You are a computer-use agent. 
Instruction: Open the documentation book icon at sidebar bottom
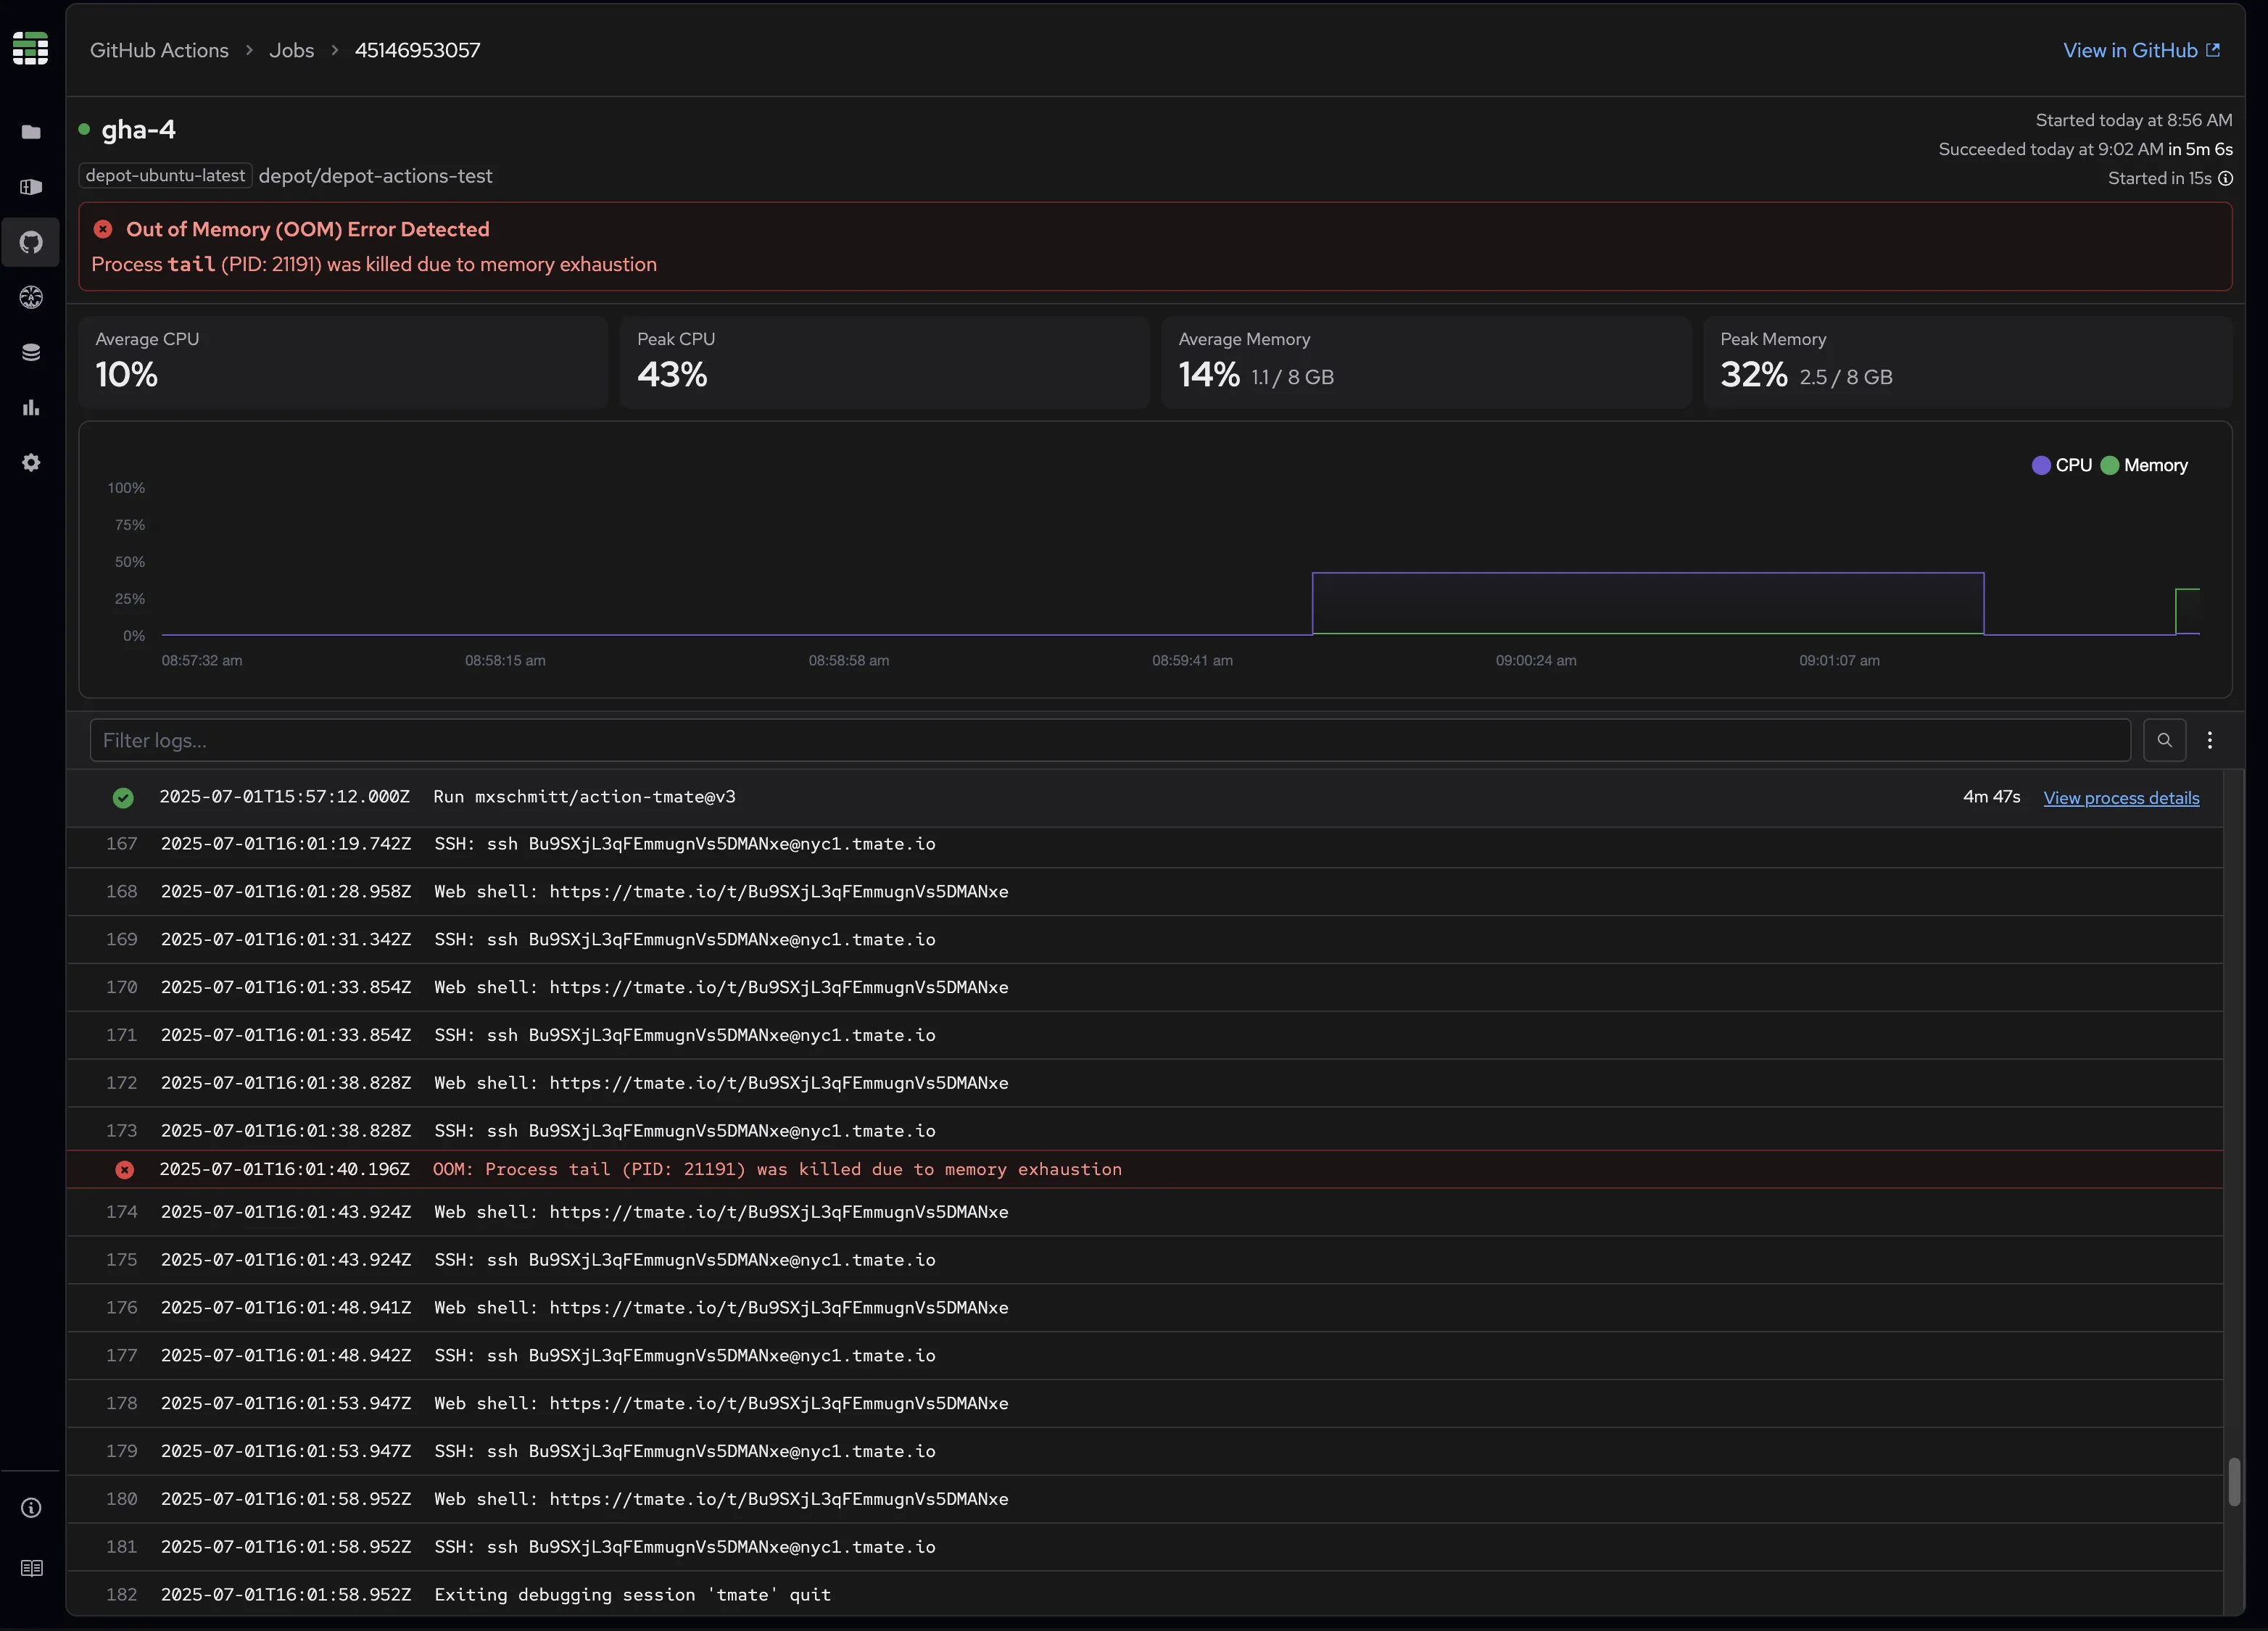[31, 1567]
